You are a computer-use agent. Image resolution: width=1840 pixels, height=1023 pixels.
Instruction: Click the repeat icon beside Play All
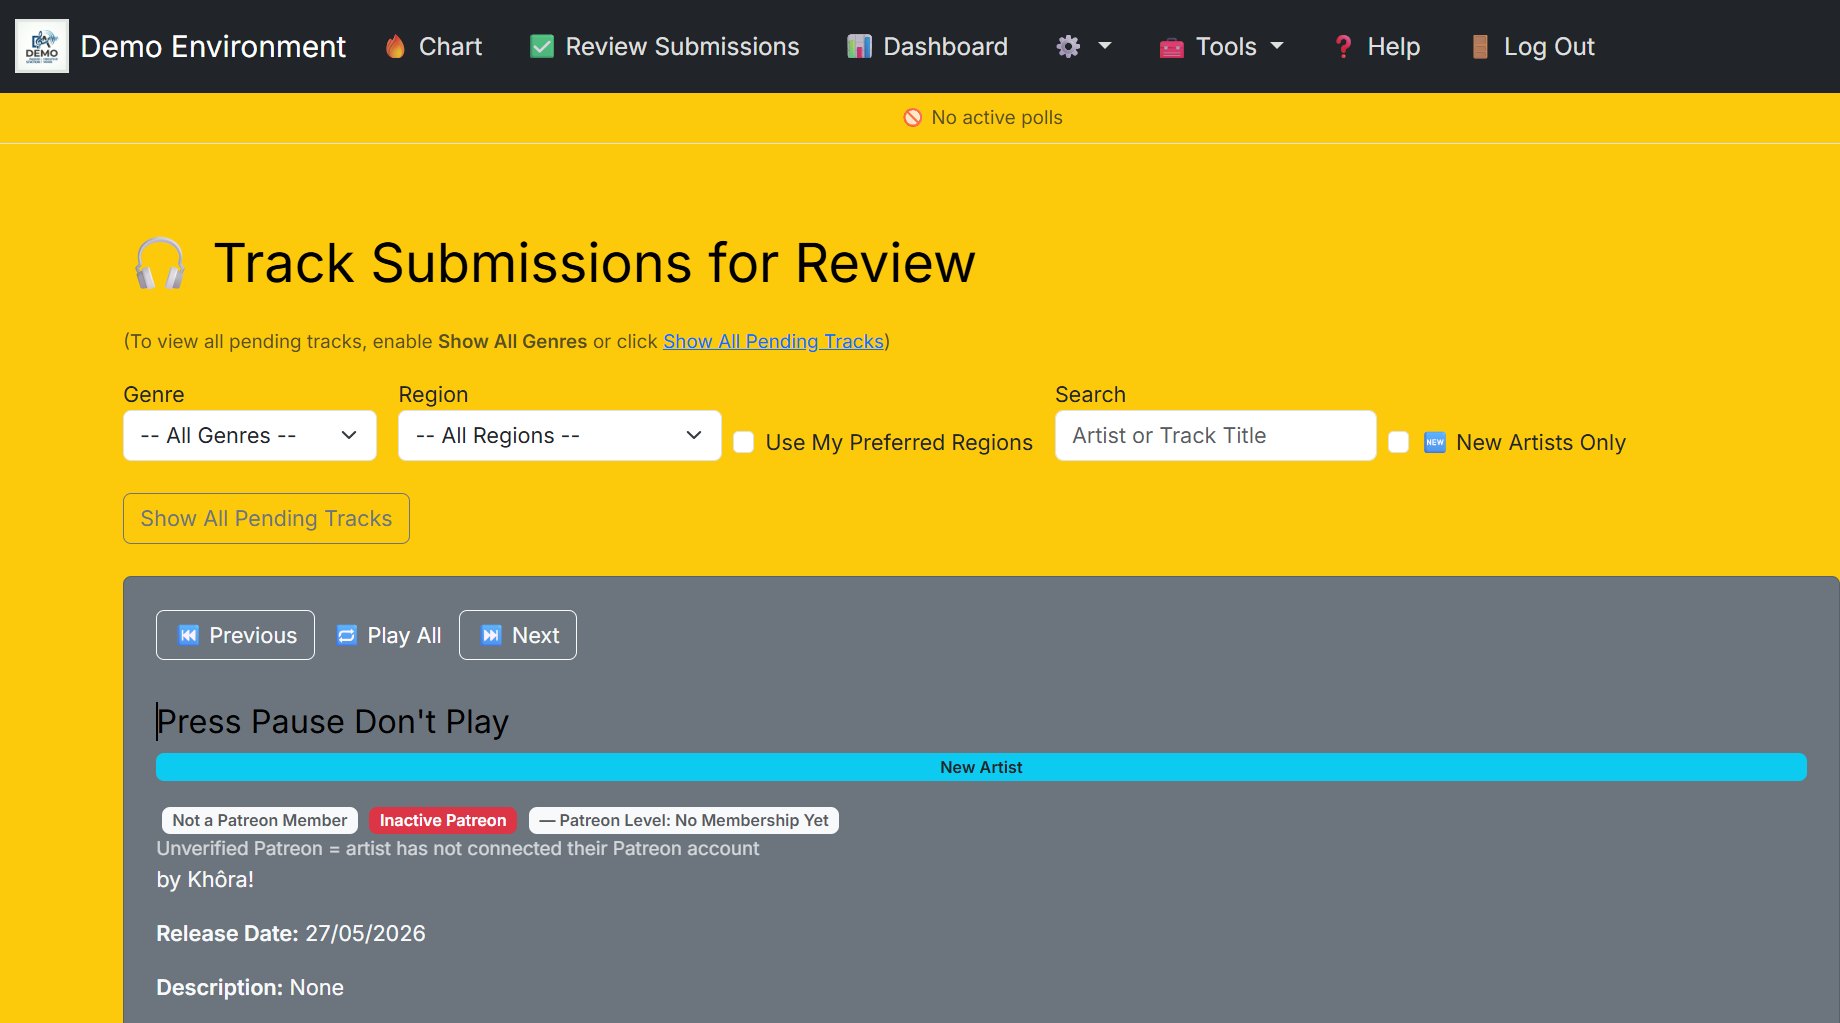[346, 635]
